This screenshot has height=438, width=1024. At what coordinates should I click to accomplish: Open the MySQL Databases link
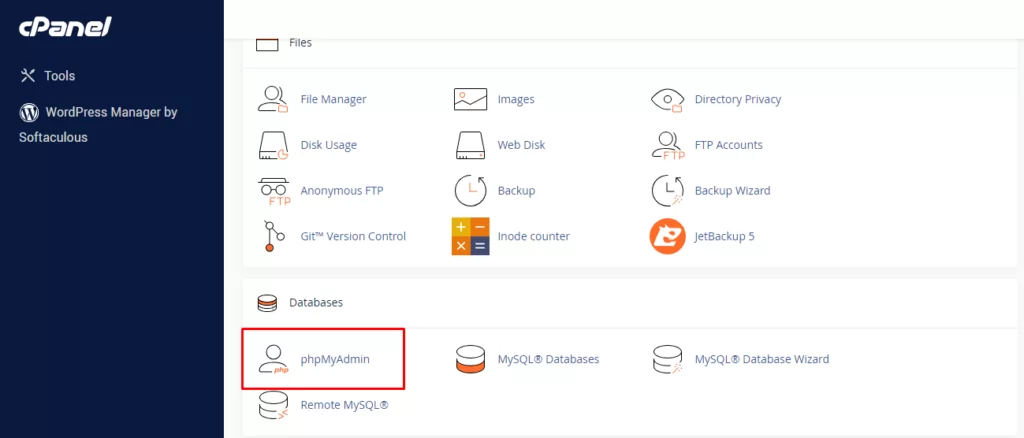coord(549,359)
